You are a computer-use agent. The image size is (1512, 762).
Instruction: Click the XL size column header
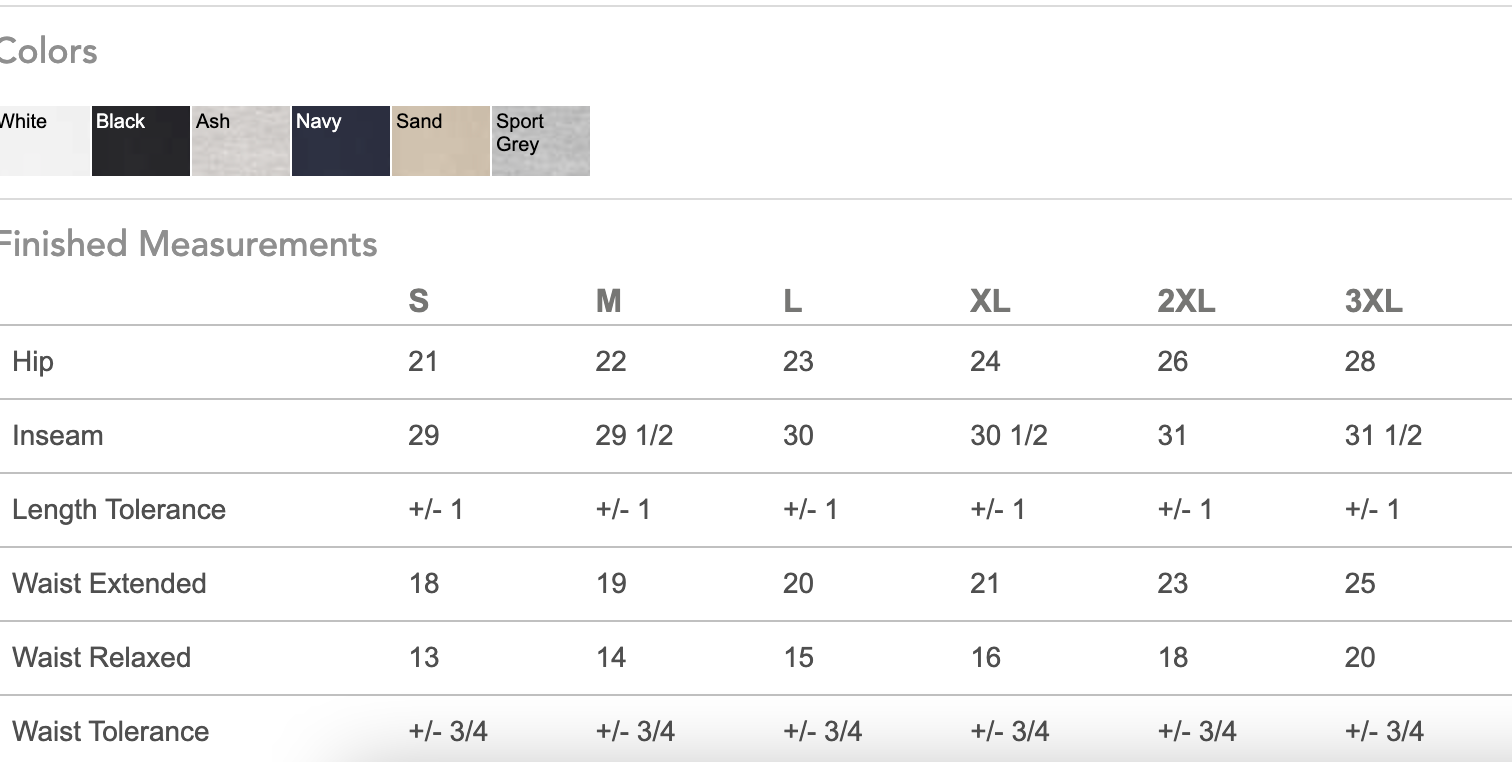point(990,301)
